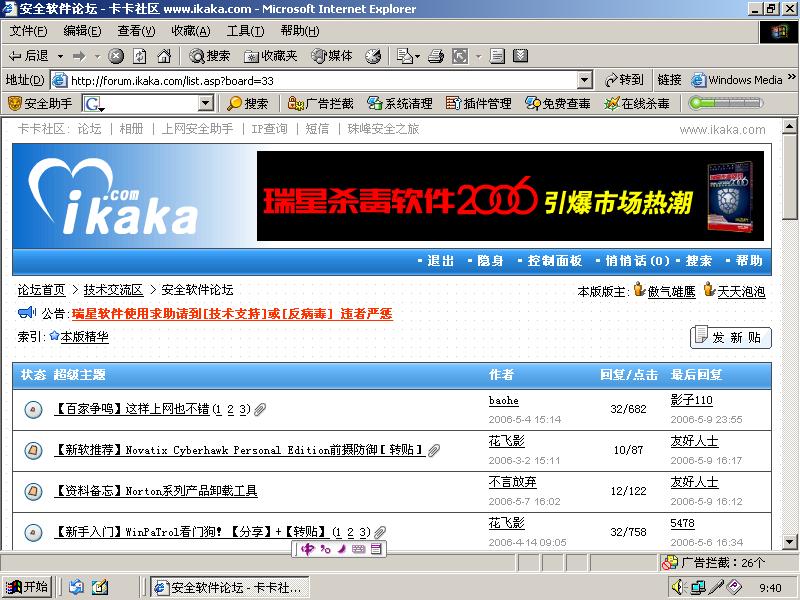Click the Forward arrow button
Viewport: 800px width, 600px height.
click(x=79, y=56)
